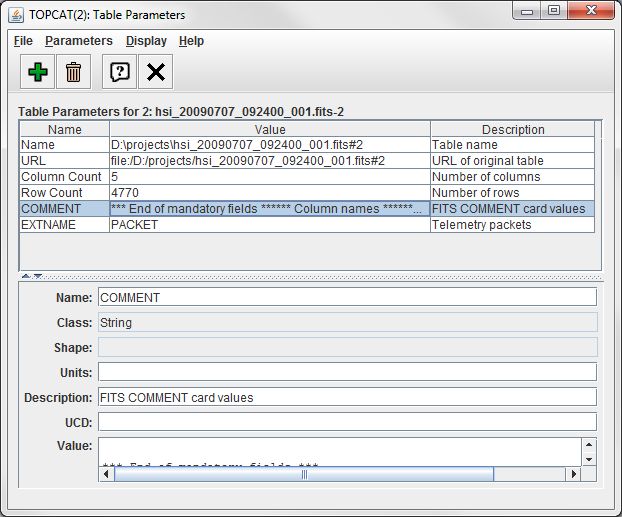Image resolution: width=622 pixels, height=517 pixels.
Task: Click the green plus Add Parameter icon
Action: pyautogui.click(x=37, y=72)
